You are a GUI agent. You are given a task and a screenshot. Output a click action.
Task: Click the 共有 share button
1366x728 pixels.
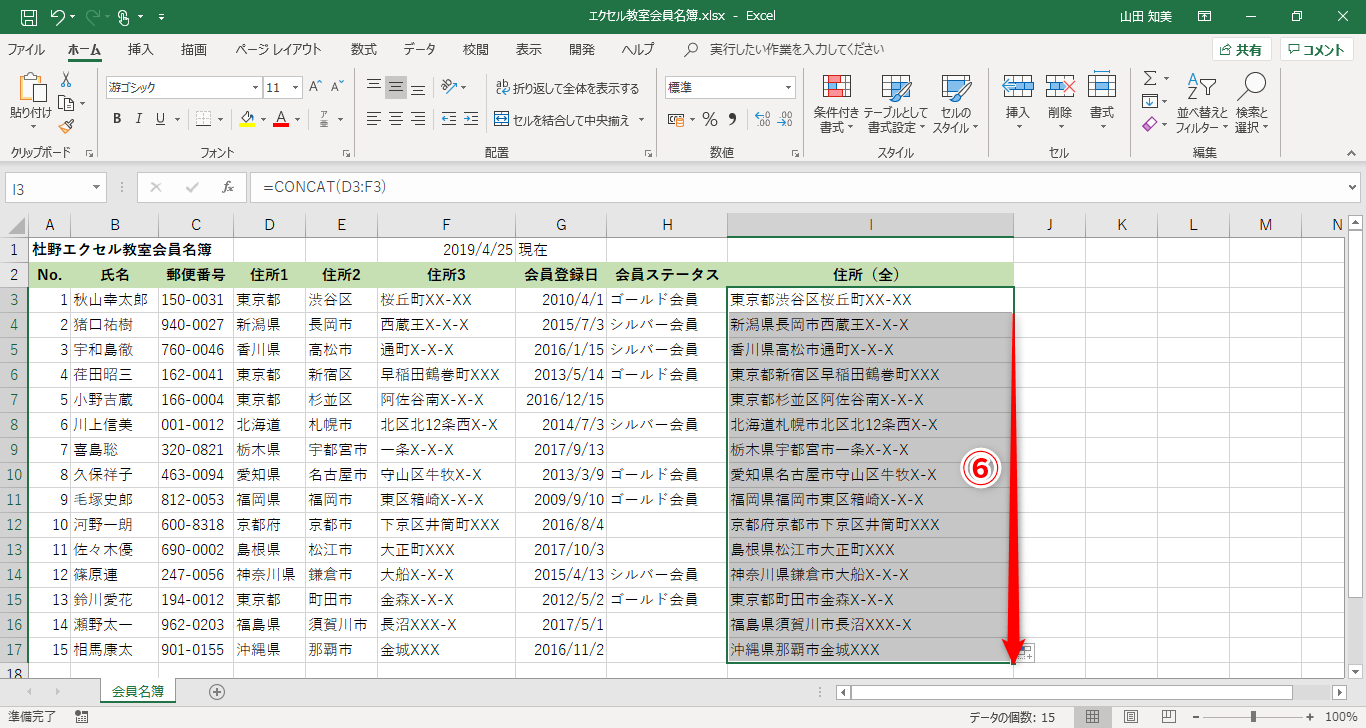click(x=1242, y=50)
